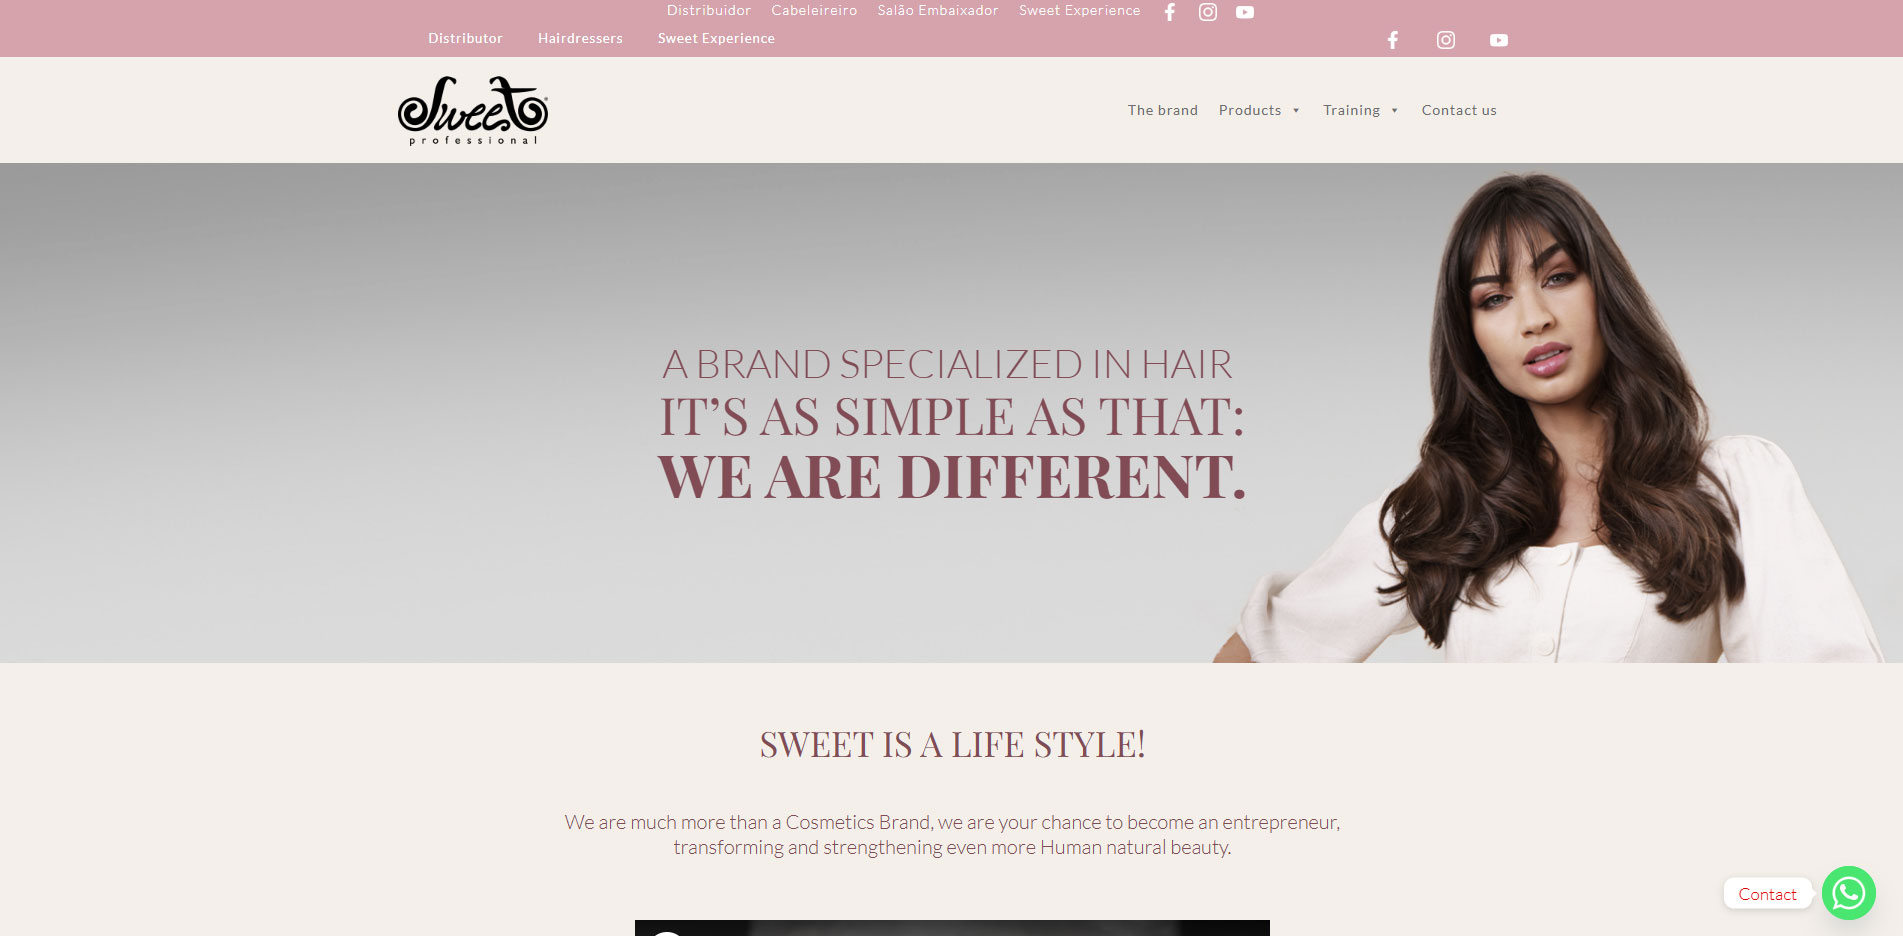Screen dimensions: 1903x936
Task: Click YouTube icon in pink header right
Action: (1499, 40)
